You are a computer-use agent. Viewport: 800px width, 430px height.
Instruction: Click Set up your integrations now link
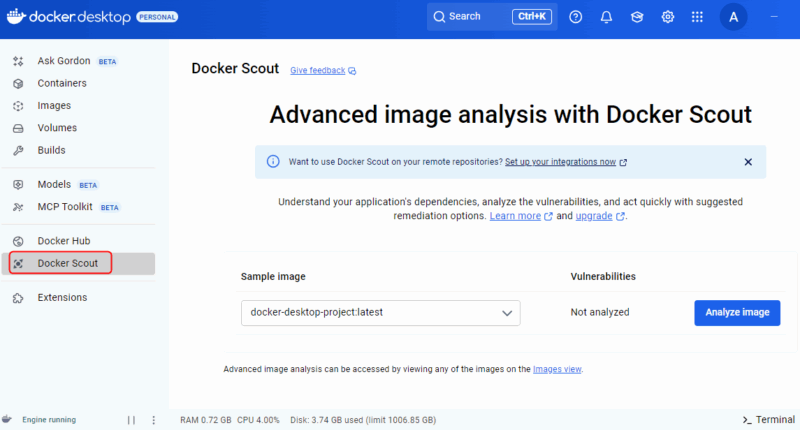coord(560,162)
